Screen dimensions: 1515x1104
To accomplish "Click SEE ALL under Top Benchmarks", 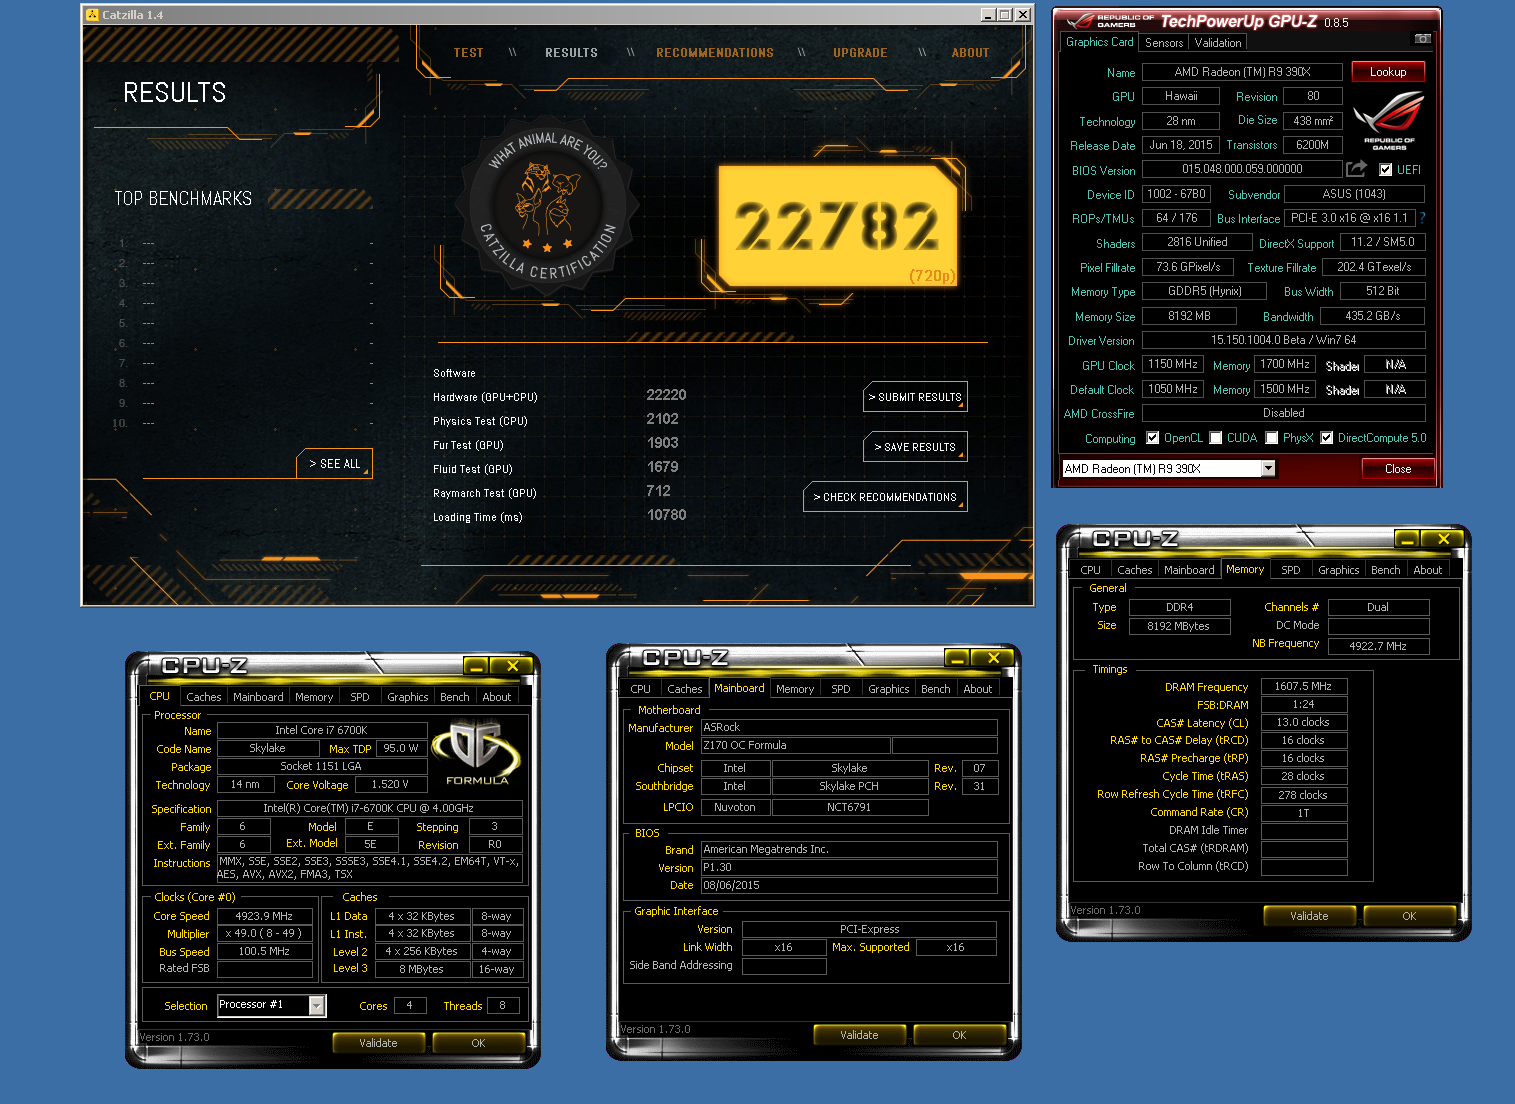I will tap(334, 464).
